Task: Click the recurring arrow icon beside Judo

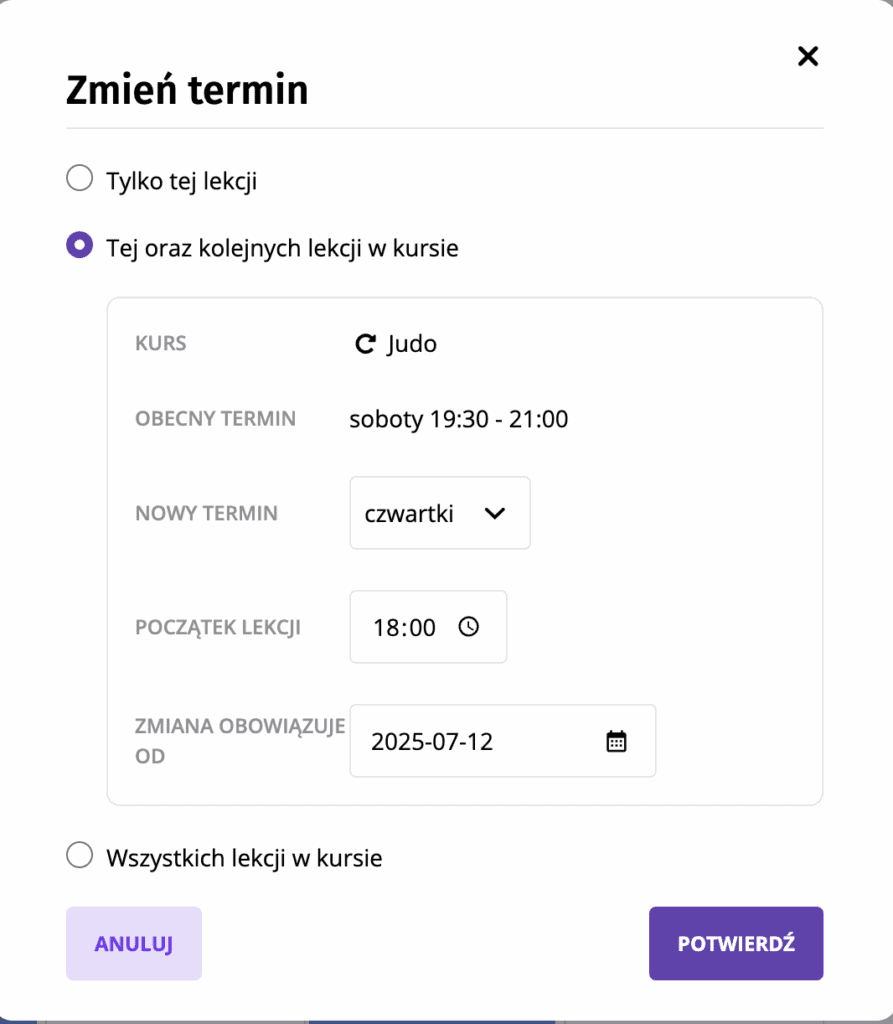Action: 365,344
